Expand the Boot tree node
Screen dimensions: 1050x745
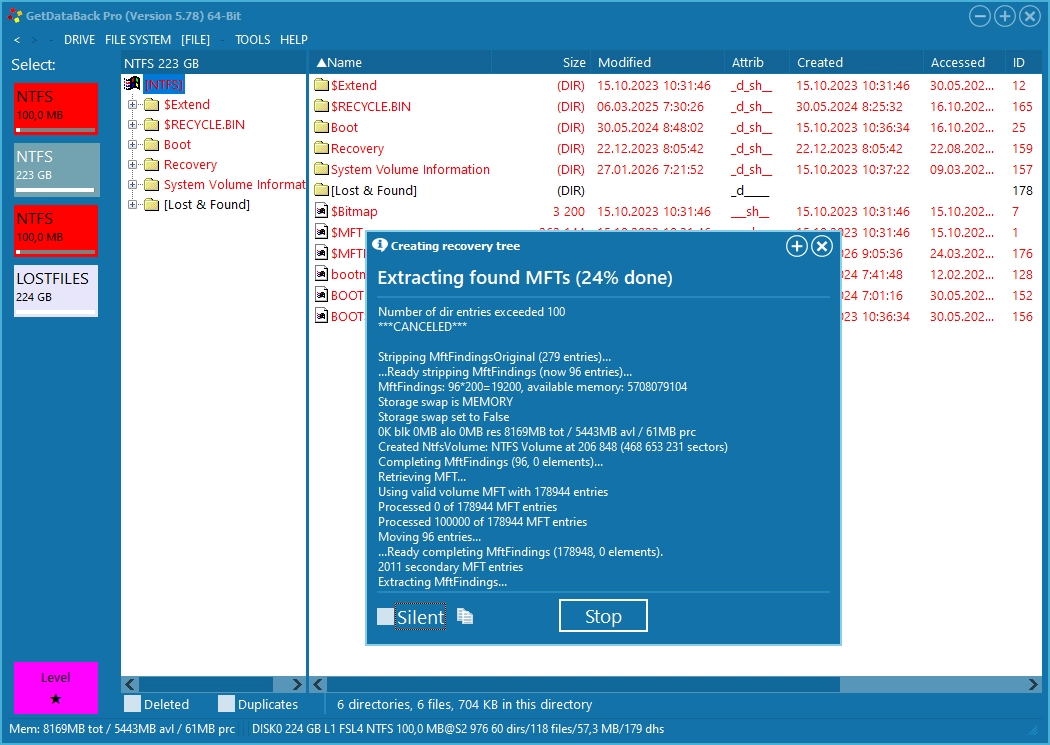133,145
